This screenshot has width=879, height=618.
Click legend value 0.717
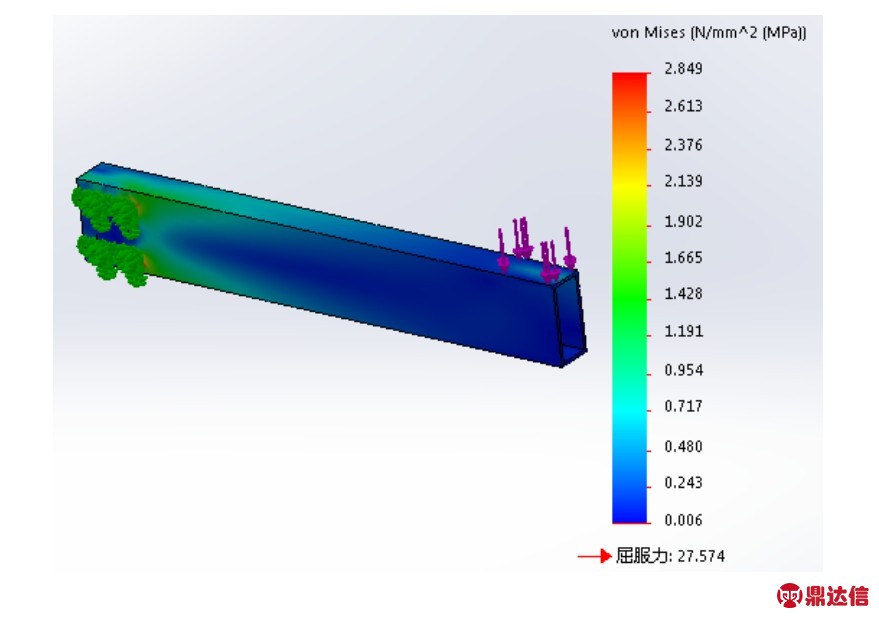[683, 406]
